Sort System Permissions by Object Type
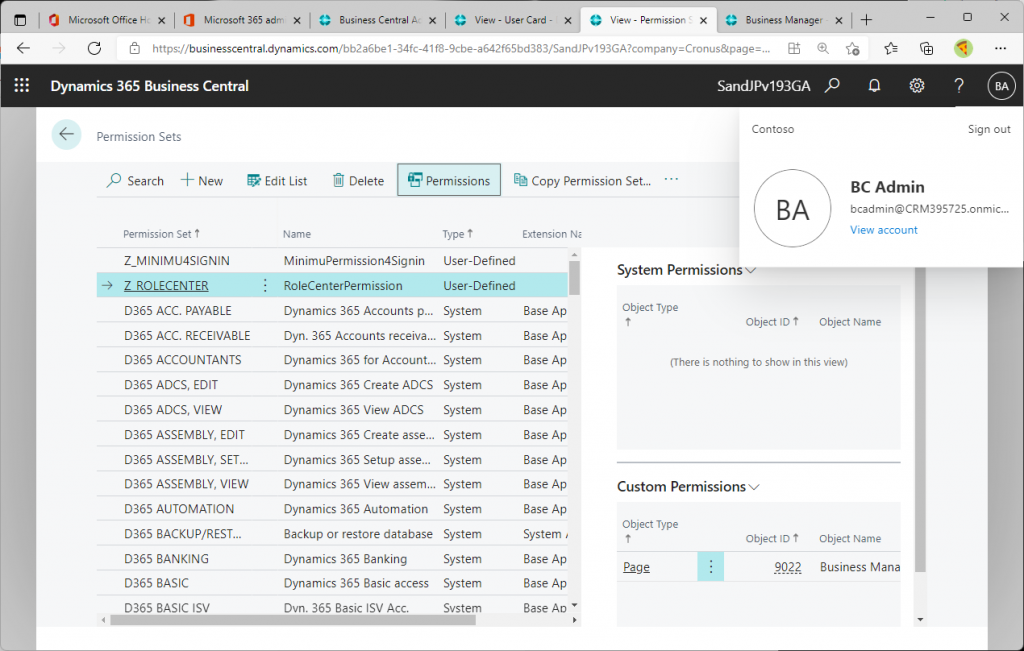This screenshot has height=651, width=1024. [650, 314]
